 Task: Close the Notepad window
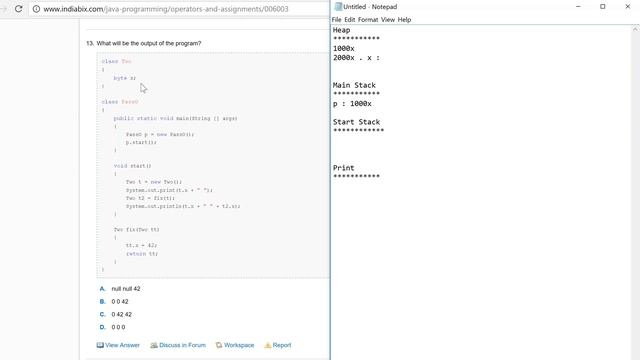[x=628, y=7]
